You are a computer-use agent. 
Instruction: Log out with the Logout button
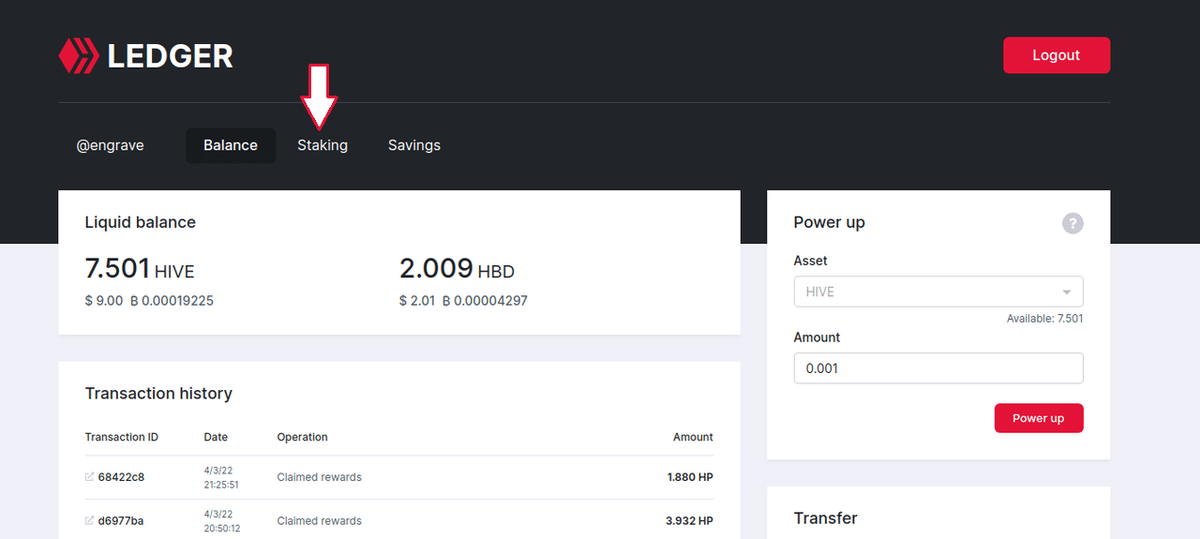[1056, 55]
